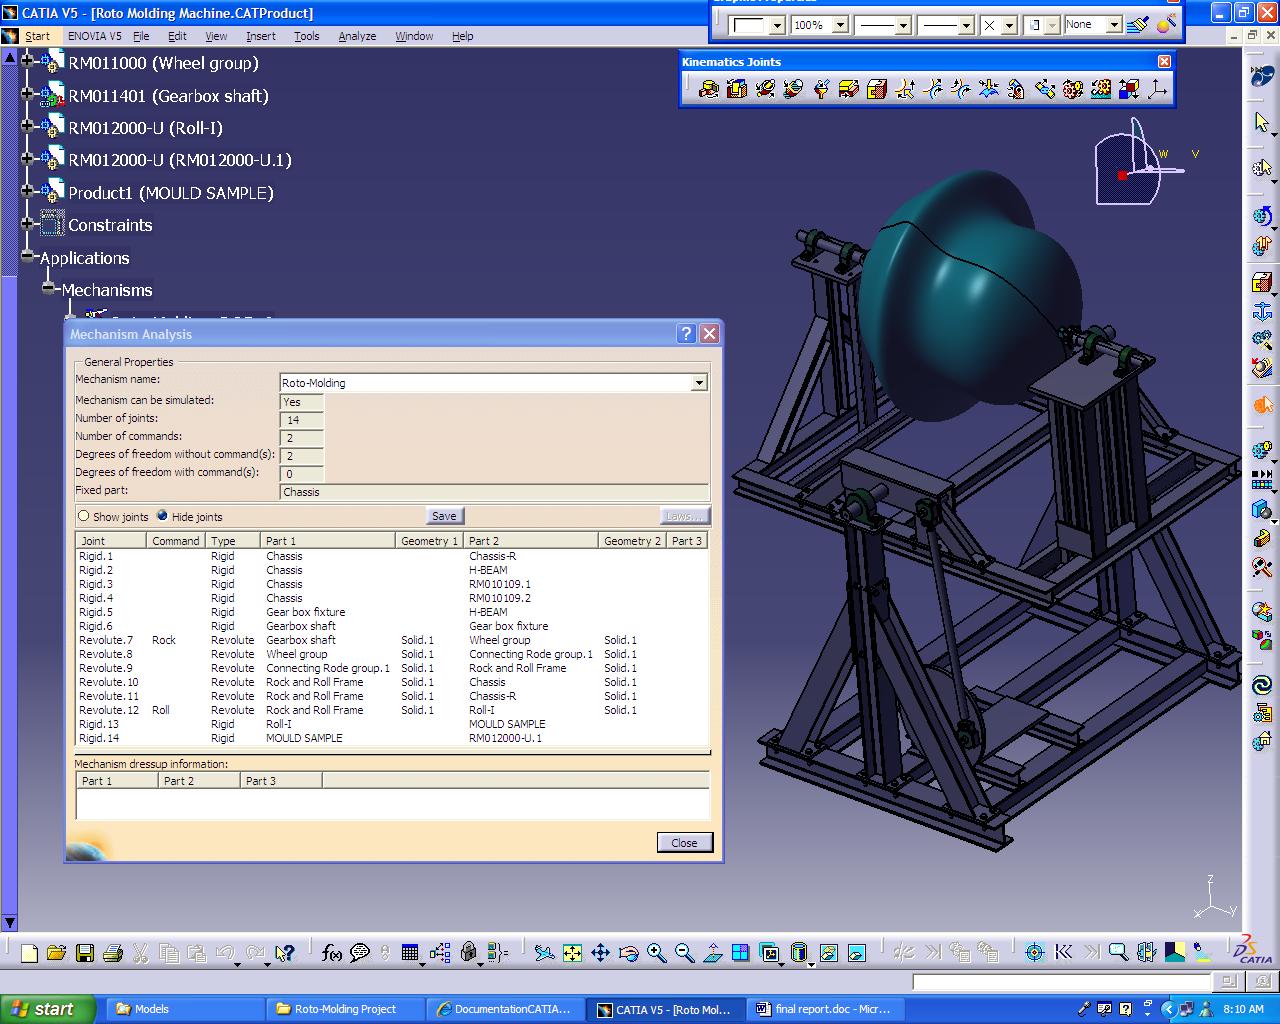
Task: Select the Rigid Joint tool
Action: pyautogui.click(x=877, y=90)
